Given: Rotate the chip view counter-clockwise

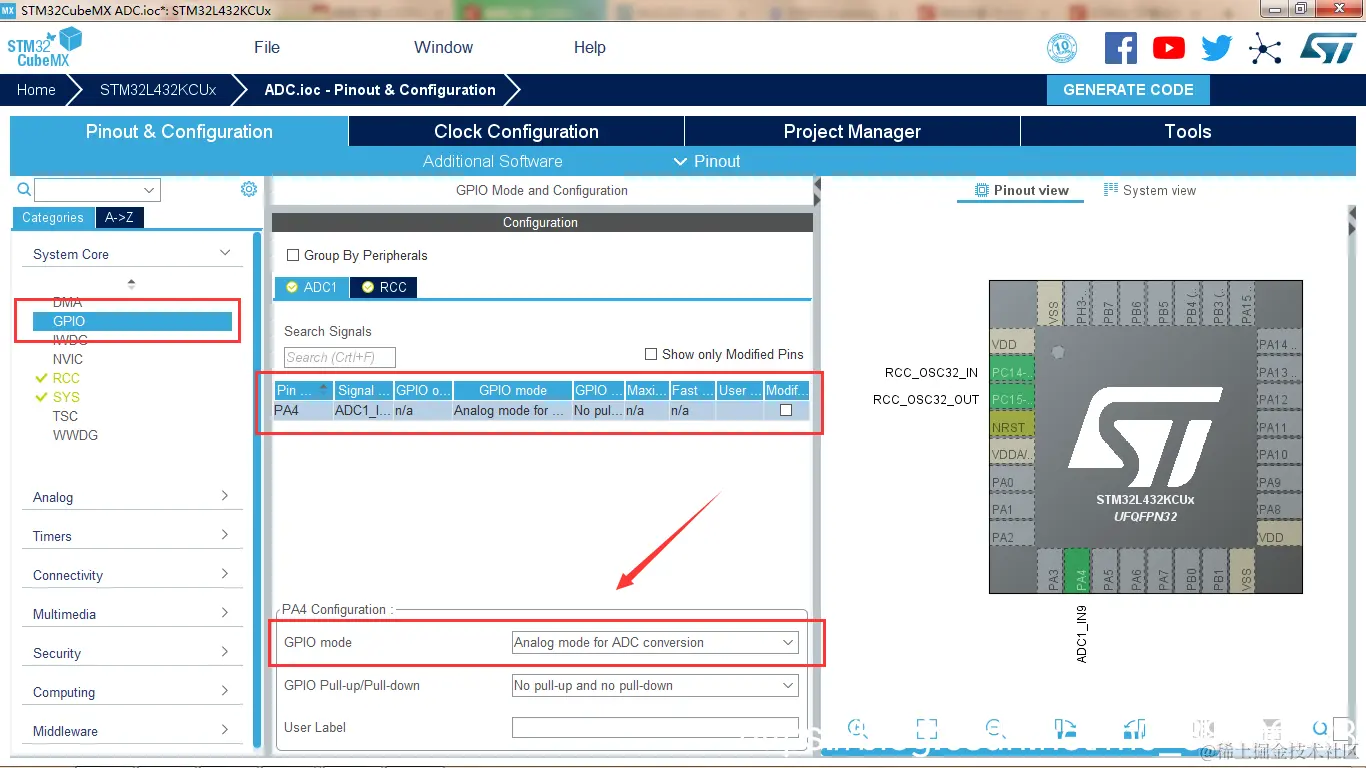Looking at the screenshot, I should [1133, 728].
